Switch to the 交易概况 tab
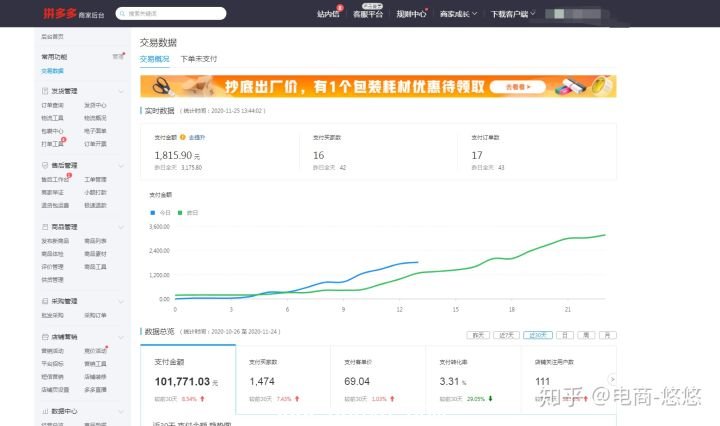This screenshot has width=720, height=426. [x=154, y=59]
